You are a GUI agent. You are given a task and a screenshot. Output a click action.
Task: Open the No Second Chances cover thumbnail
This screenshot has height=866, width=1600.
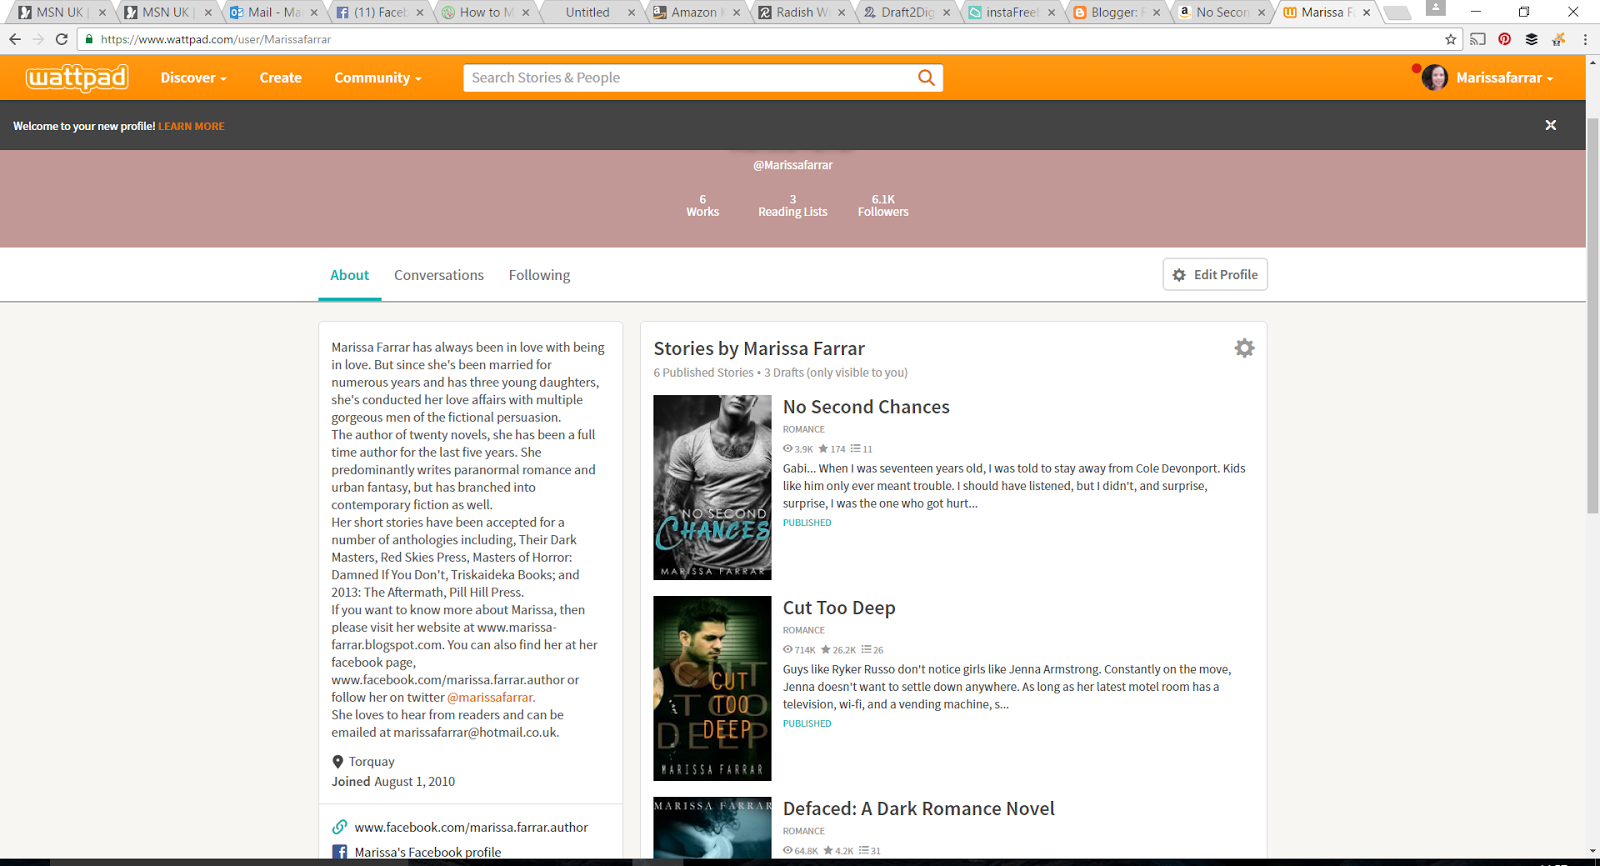712,487
